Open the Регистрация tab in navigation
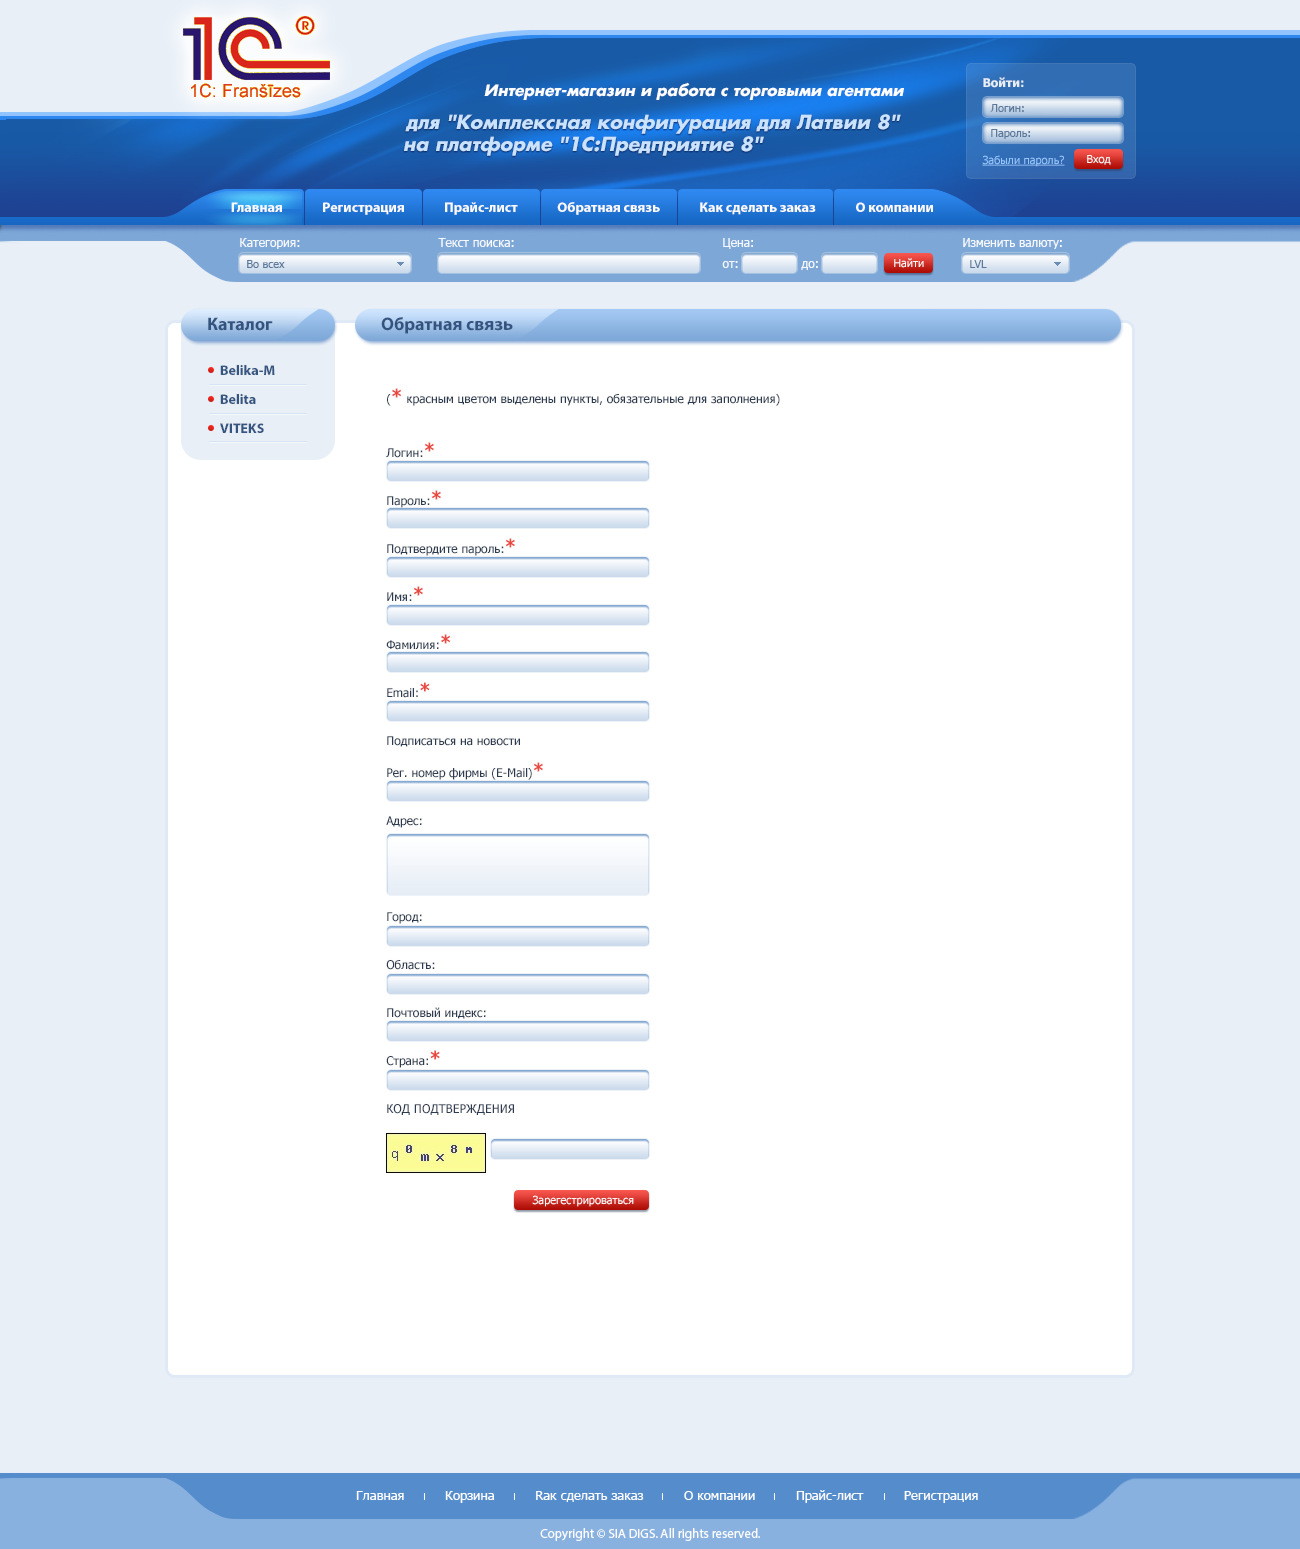 pyautogui.click(x=363, y=207)
